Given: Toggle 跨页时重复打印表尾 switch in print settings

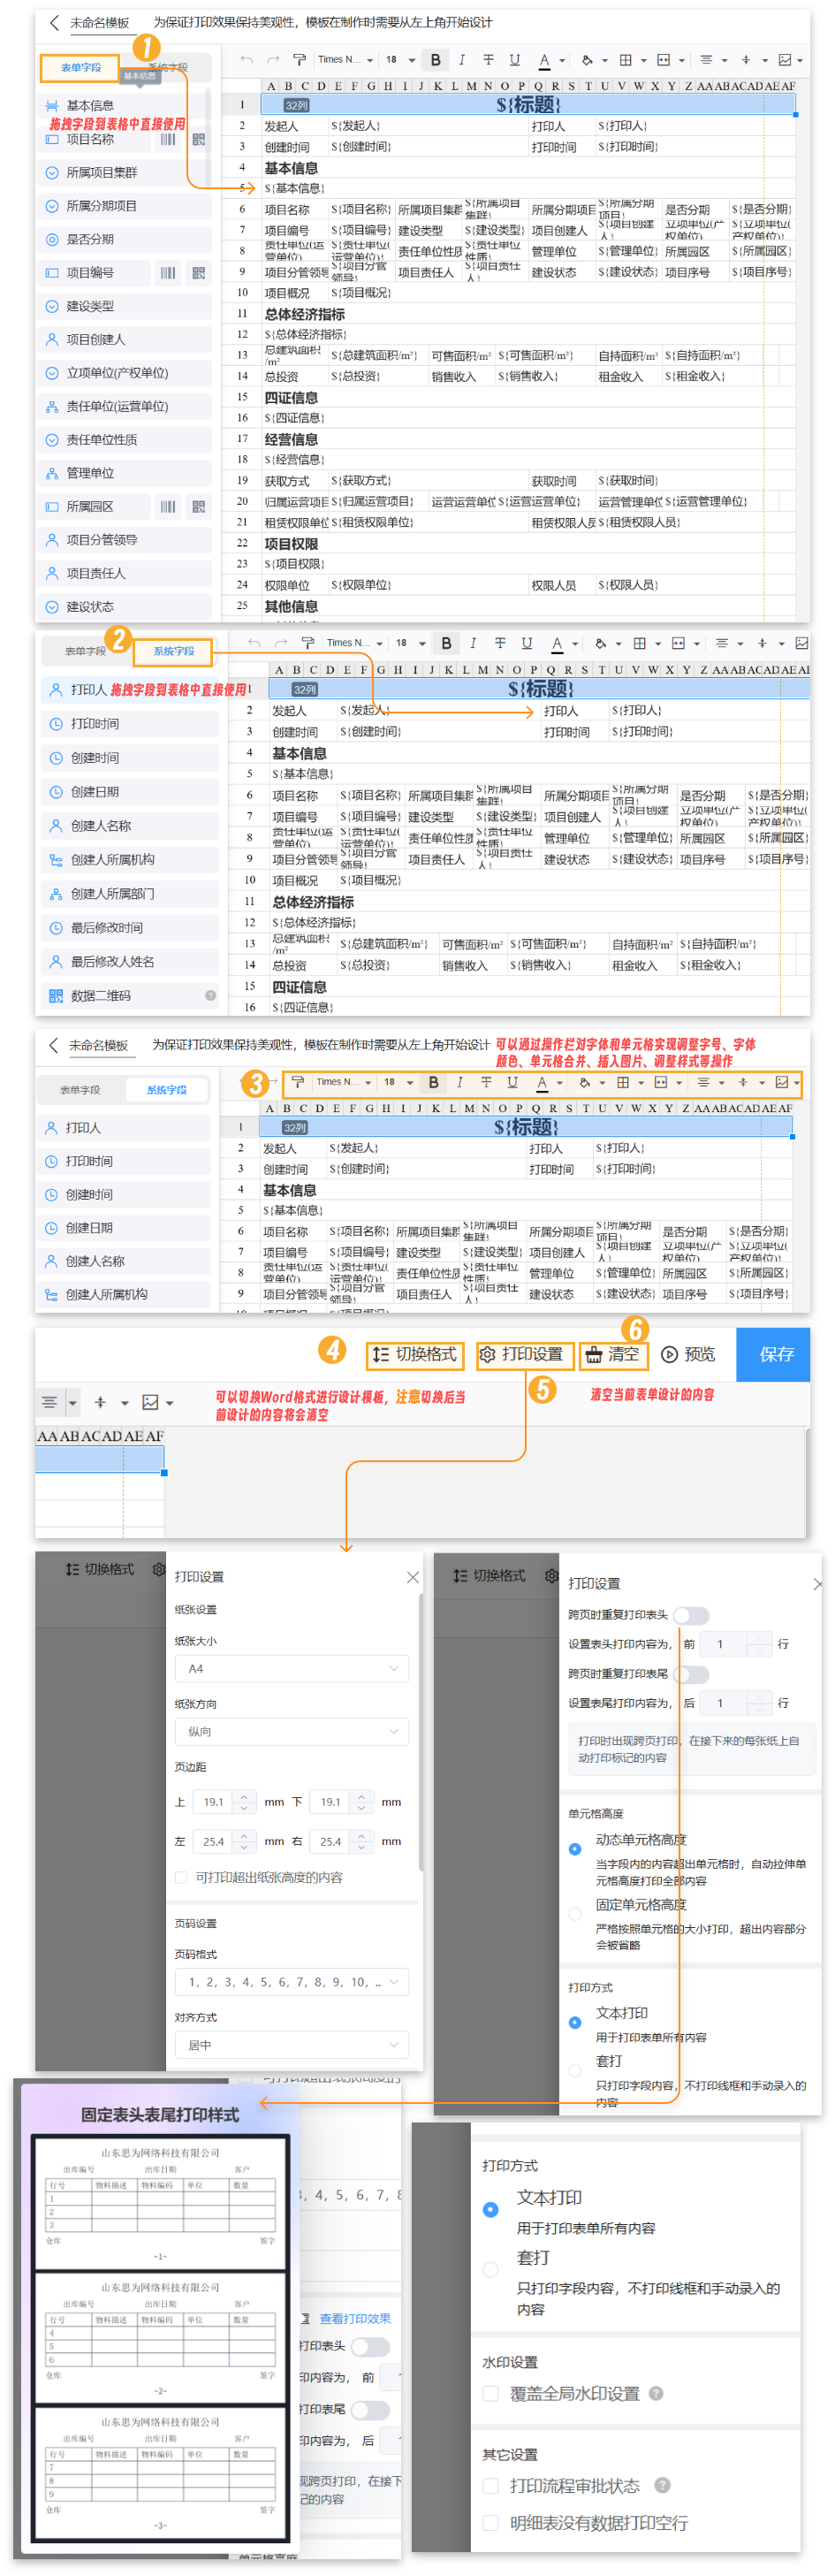Looking at the screenshot, I should (x=691, y=1674).
